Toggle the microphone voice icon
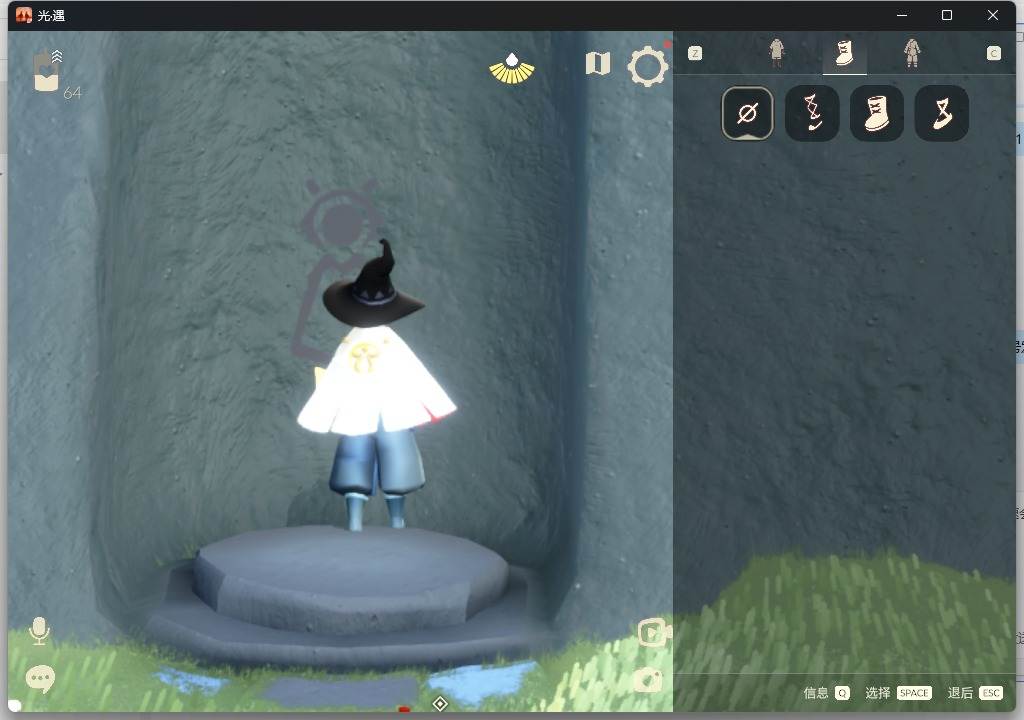 pos(39,631)
